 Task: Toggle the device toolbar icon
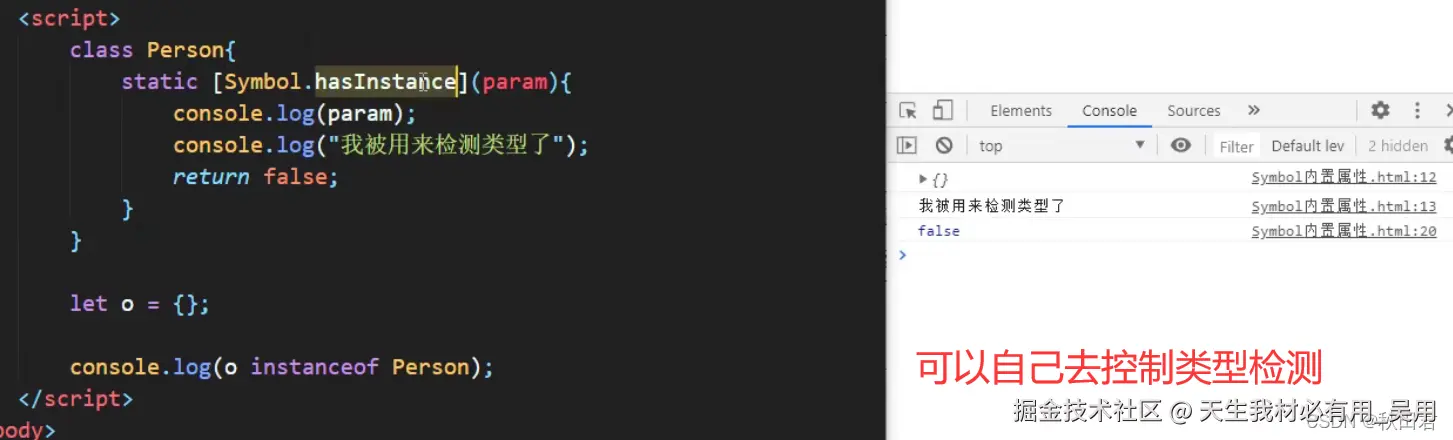942,111
